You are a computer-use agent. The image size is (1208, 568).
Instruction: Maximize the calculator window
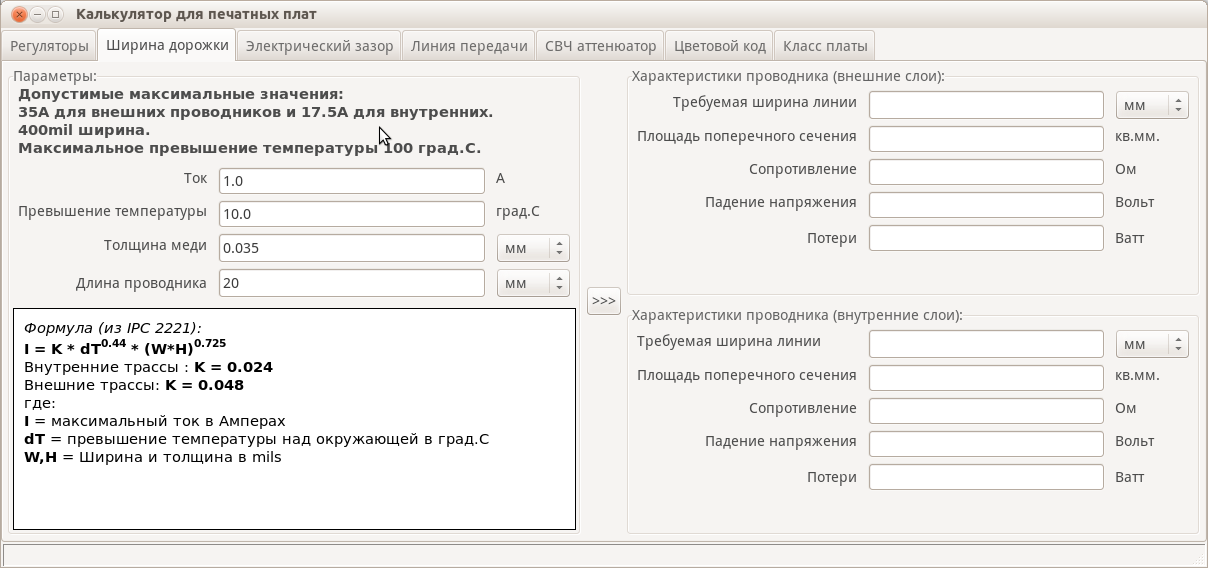pos(55,14)
